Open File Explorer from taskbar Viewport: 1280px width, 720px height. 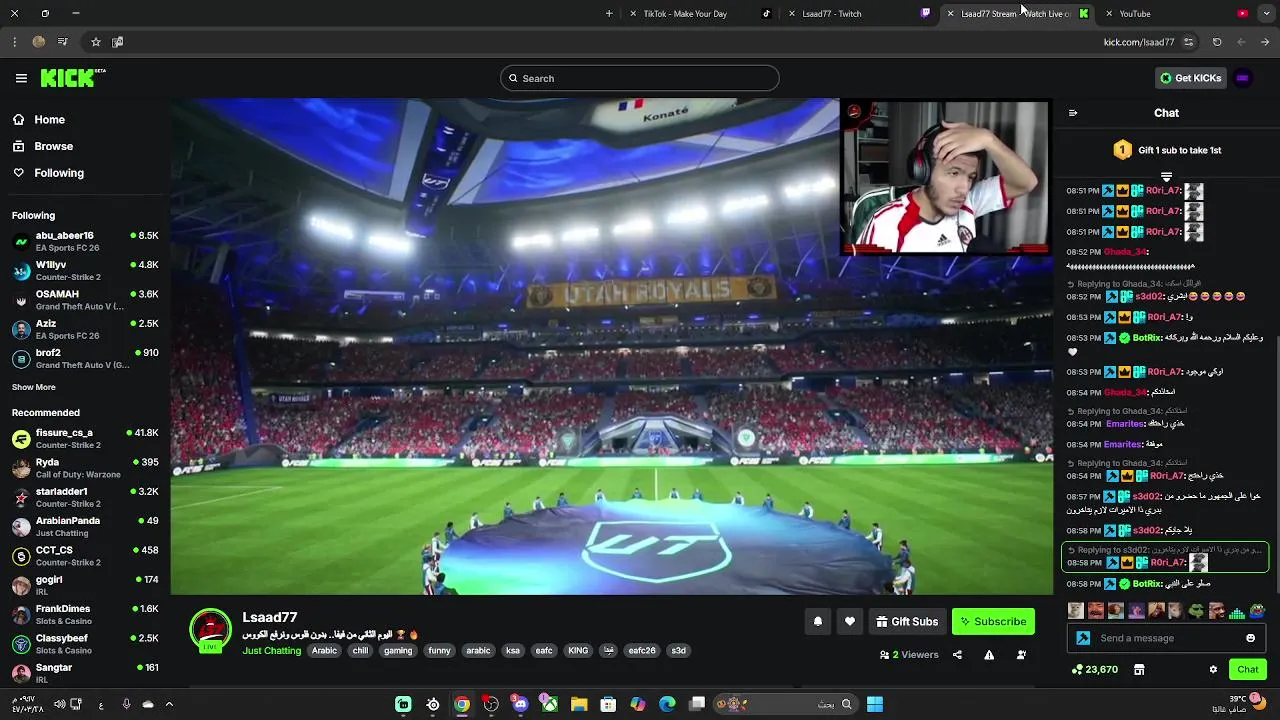[x=579, y=704]
